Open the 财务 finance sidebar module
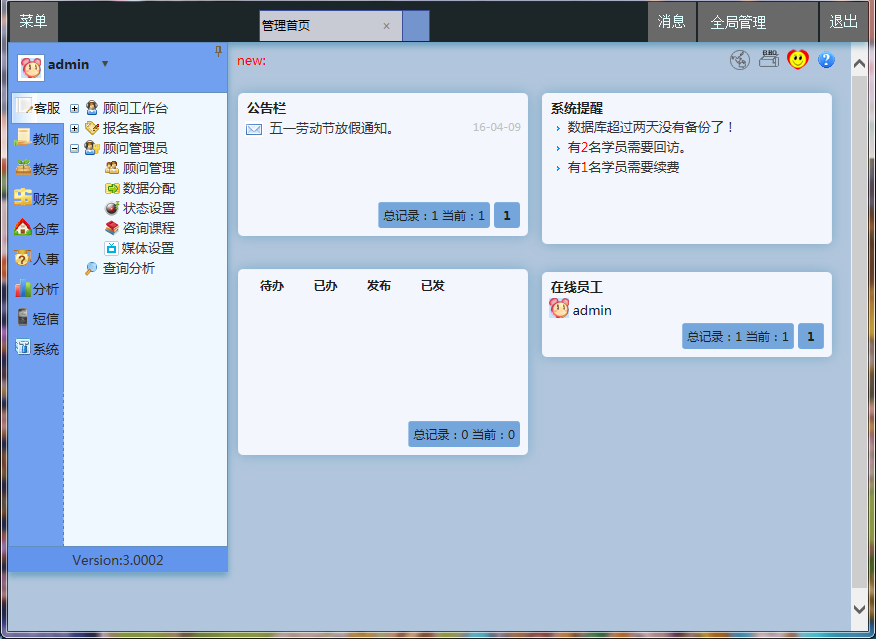The height and width of the screenshot is (639, 876). pyautogui.click(x=37, y=198)
